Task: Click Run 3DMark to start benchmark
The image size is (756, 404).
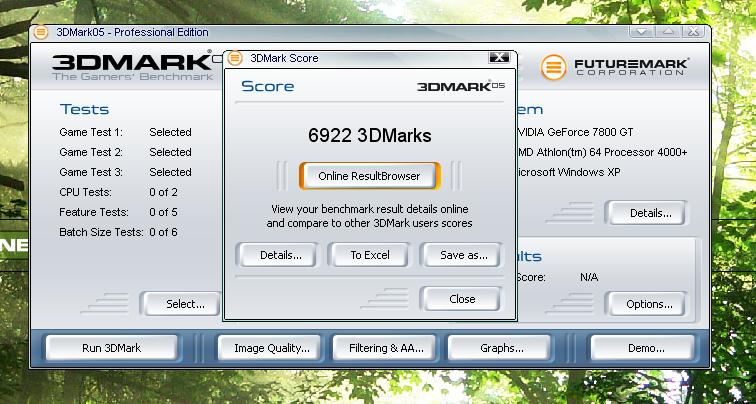Action: (111, 348)
